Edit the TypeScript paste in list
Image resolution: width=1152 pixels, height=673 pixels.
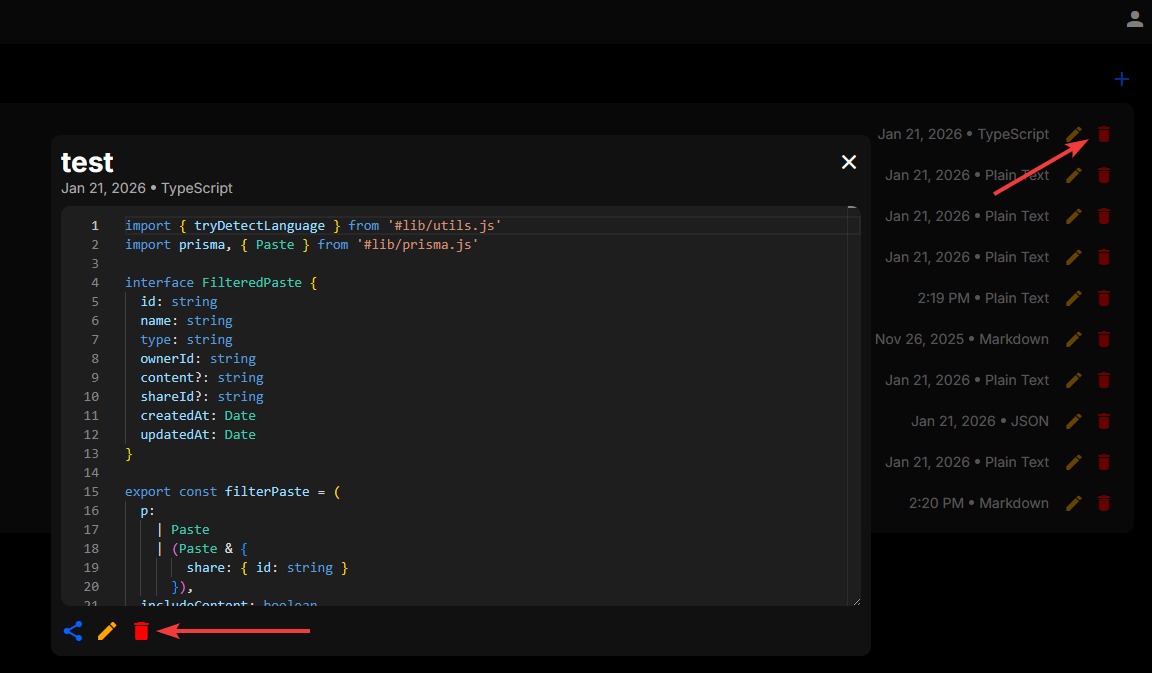coord(1074,134)
